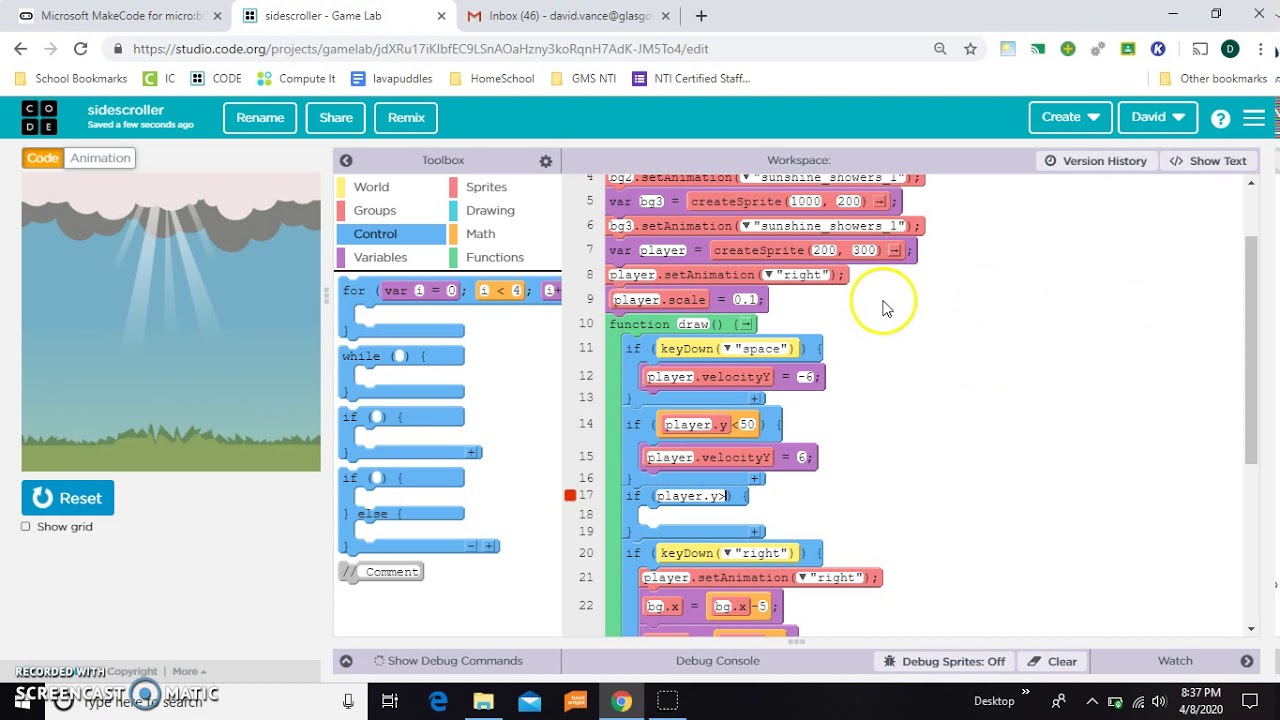This screenshot has width=1280, height=720.
Task: Click the browser back arrow
Action: [x=21, y=49]
